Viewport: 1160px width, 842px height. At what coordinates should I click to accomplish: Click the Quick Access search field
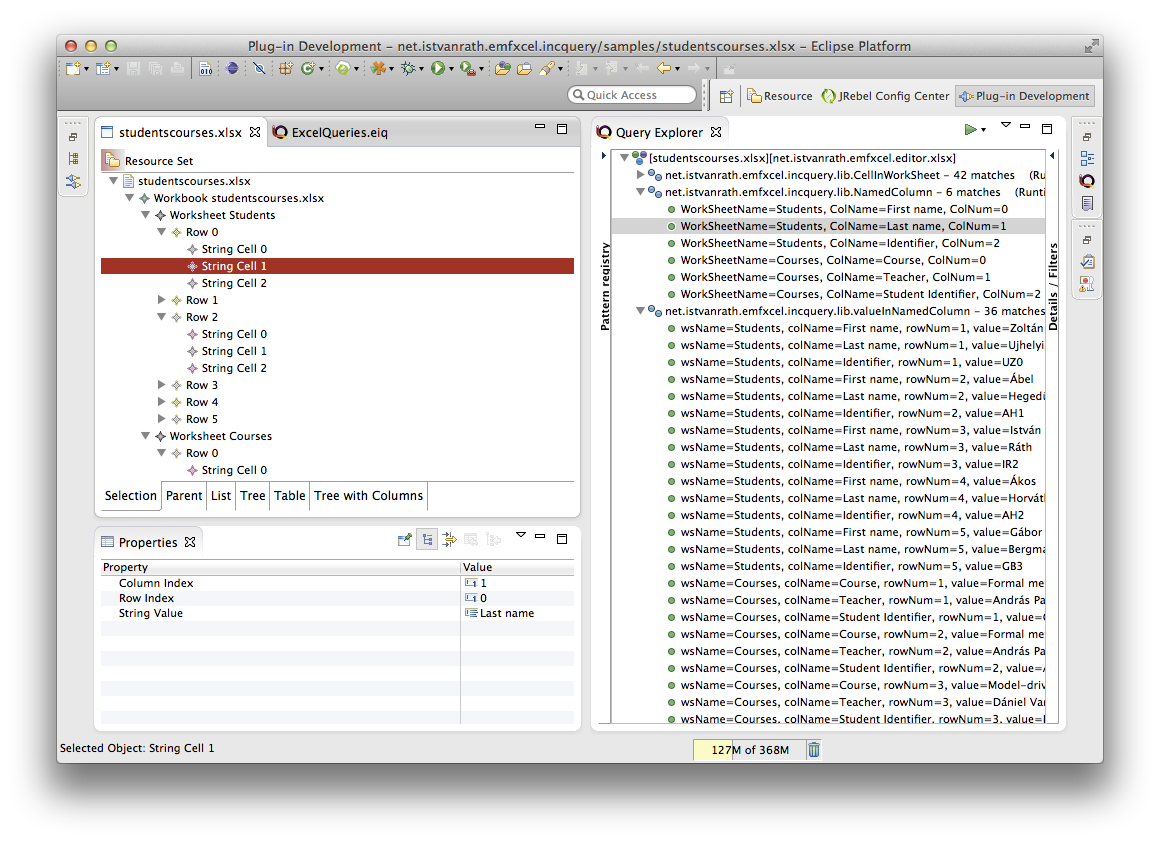tap(633, 95)
